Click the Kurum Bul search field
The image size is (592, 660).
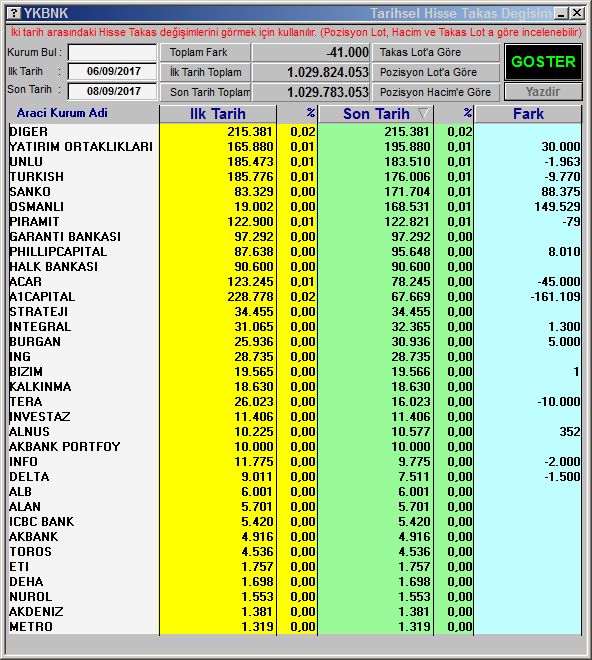click(x=112, y=53)
